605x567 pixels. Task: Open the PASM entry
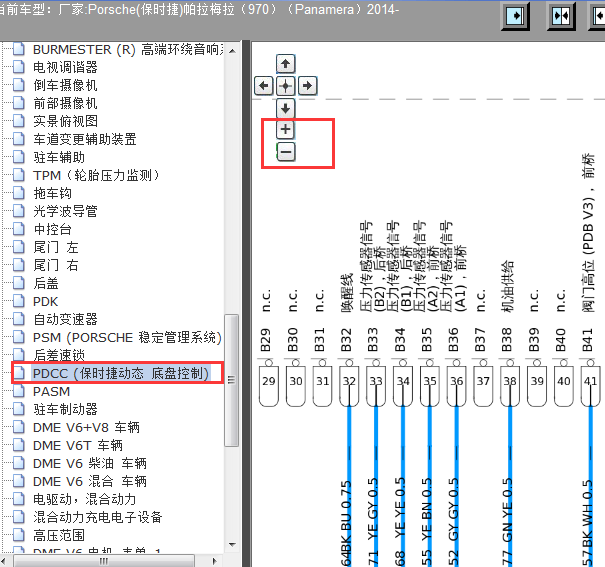[51, 392]
